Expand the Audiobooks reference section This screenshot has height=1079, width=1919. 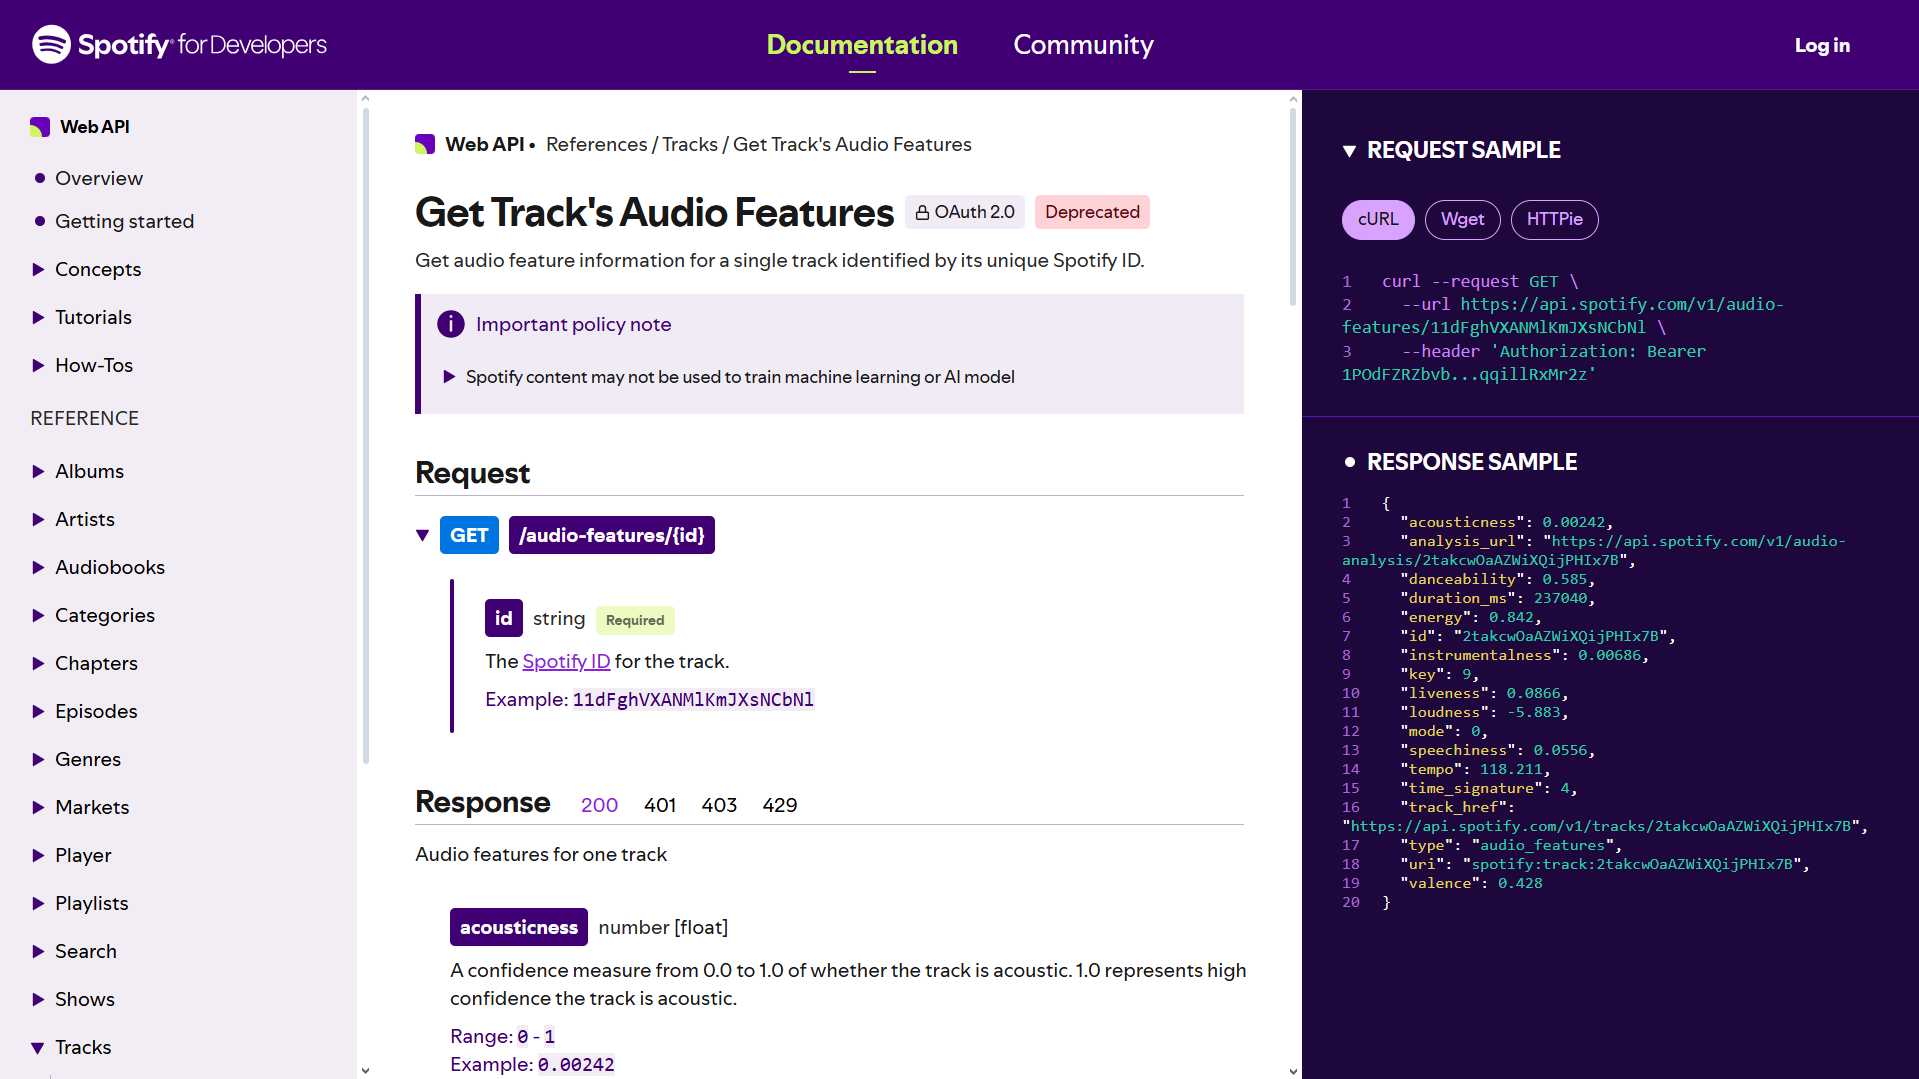click(38, 567)
